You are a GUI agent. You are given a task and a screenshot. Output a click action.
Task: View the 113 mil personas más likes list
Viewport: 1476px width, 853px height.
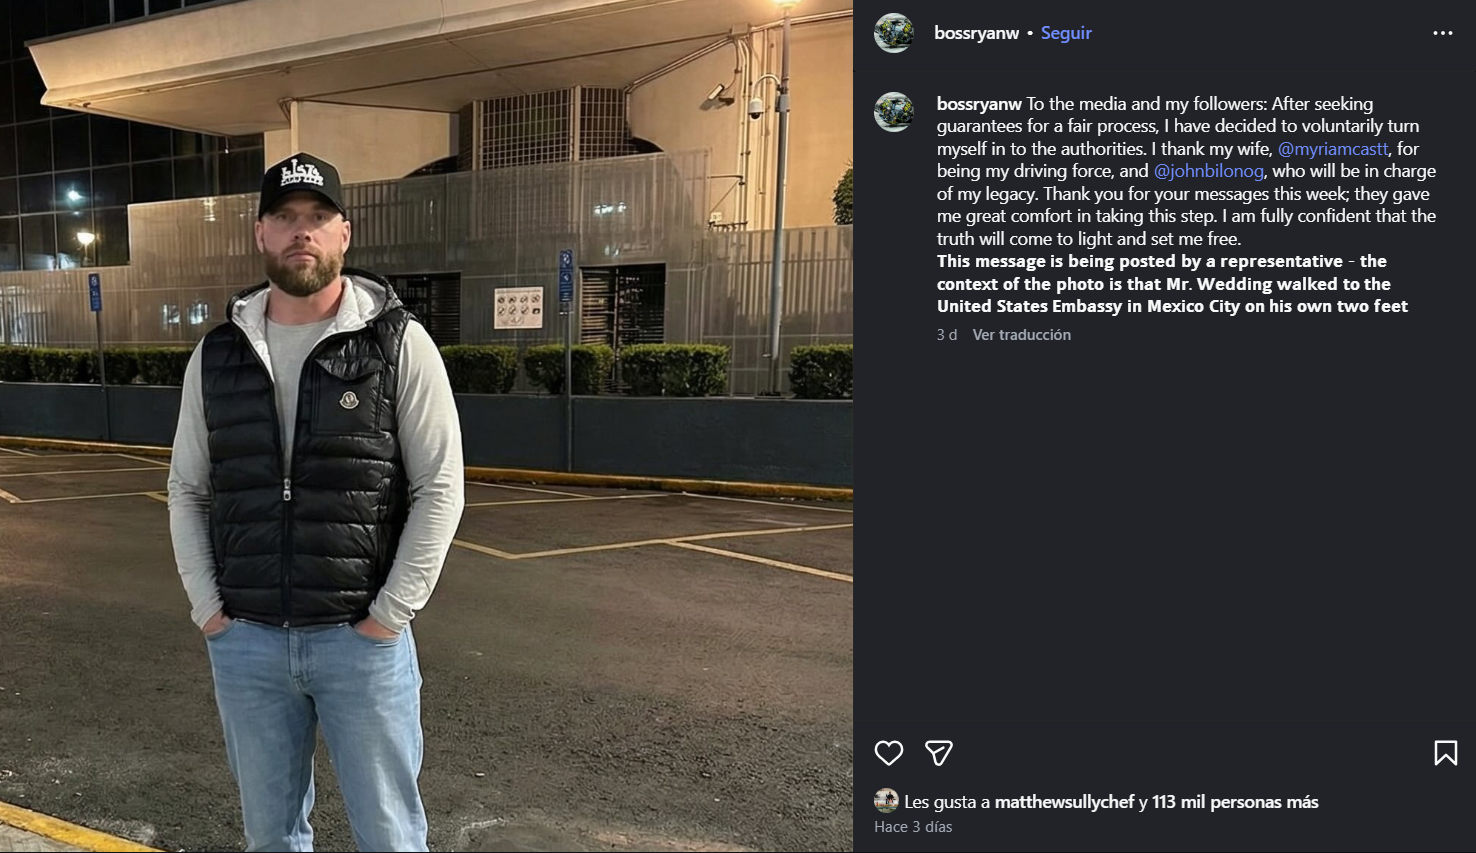pos(1235,802)
